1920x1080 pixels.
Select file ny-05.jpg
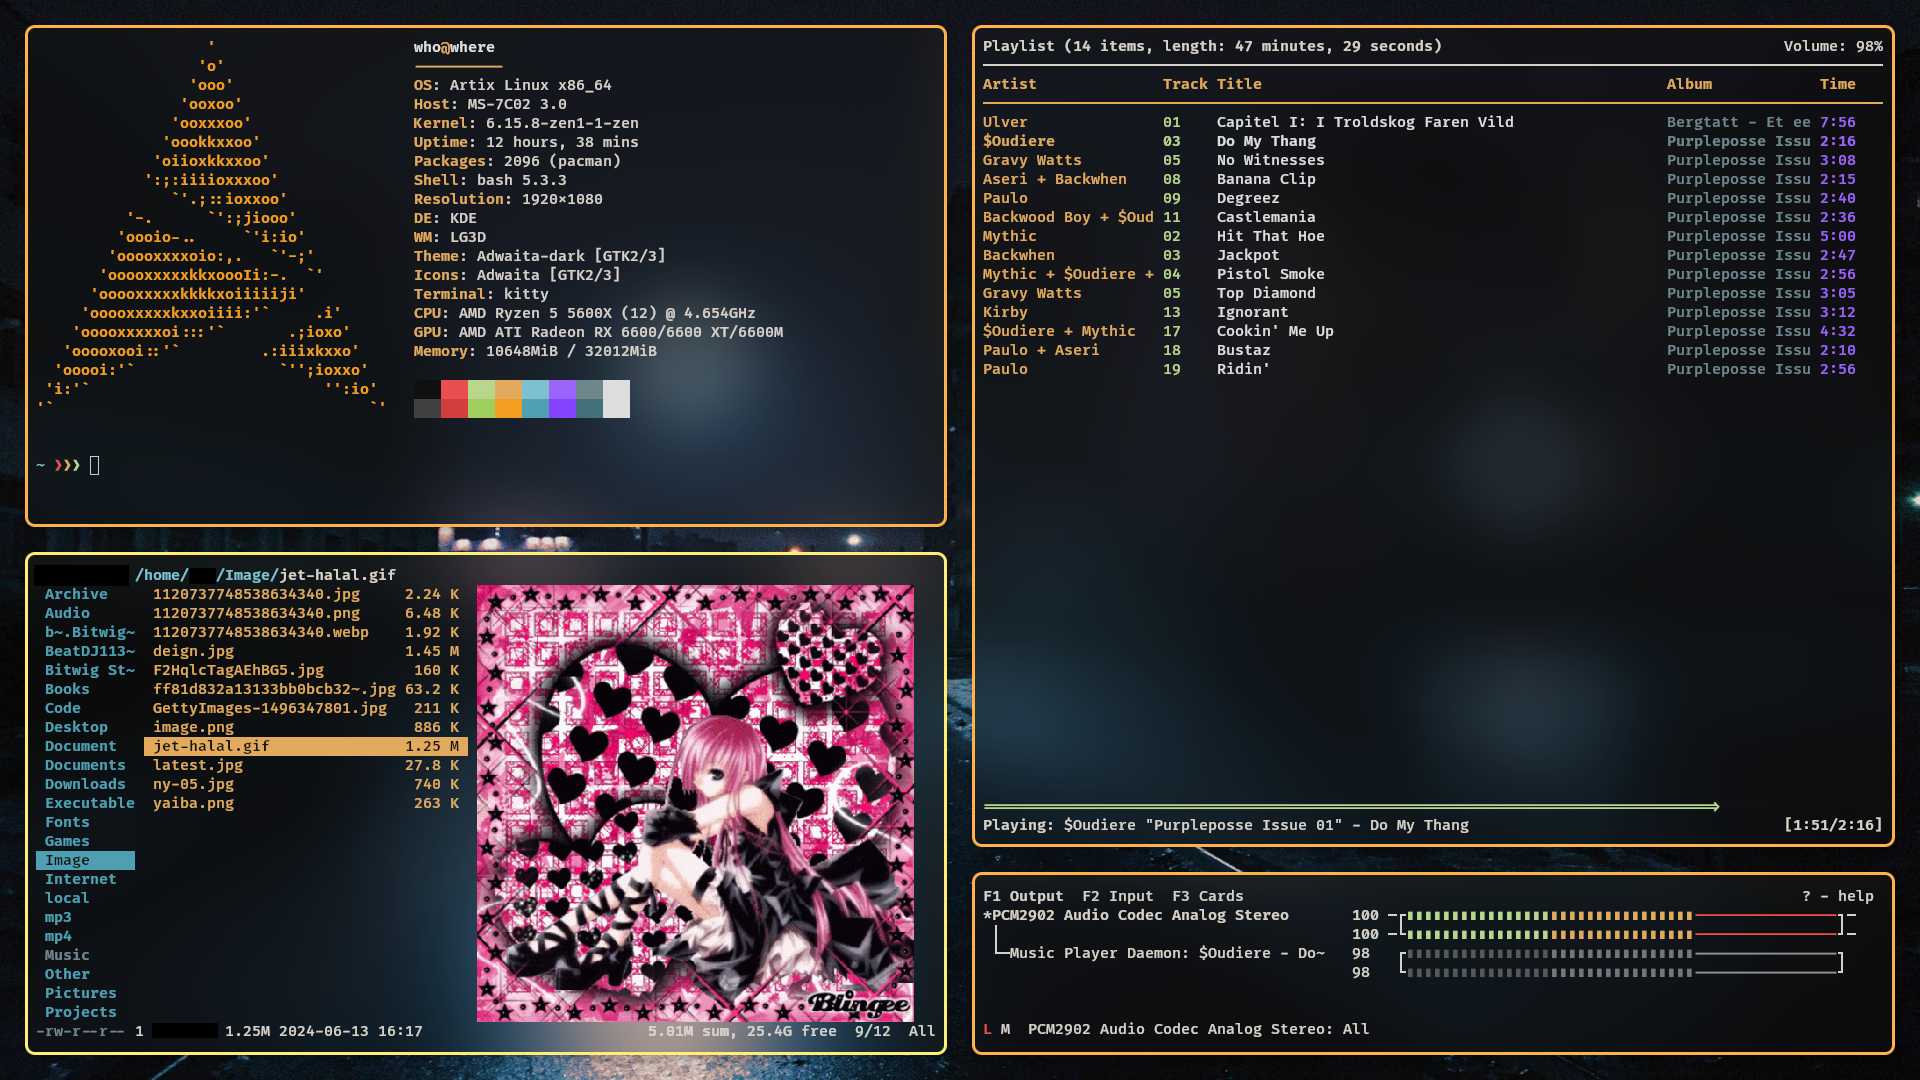(x=306, y=784)
